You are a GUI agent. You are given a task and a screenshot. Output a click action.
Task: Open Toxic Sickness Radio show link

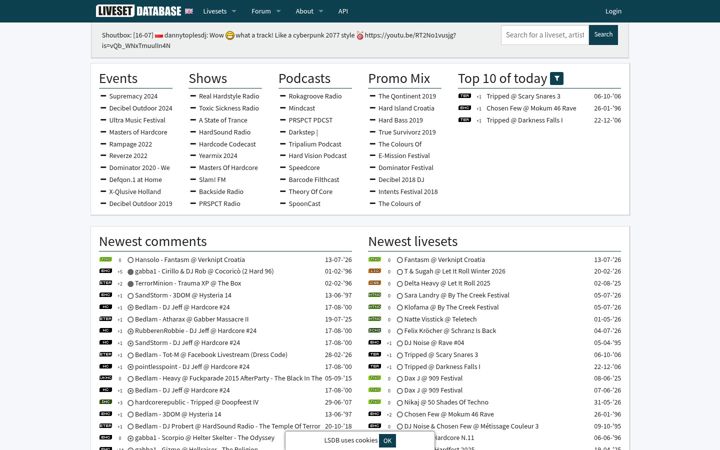229,108
